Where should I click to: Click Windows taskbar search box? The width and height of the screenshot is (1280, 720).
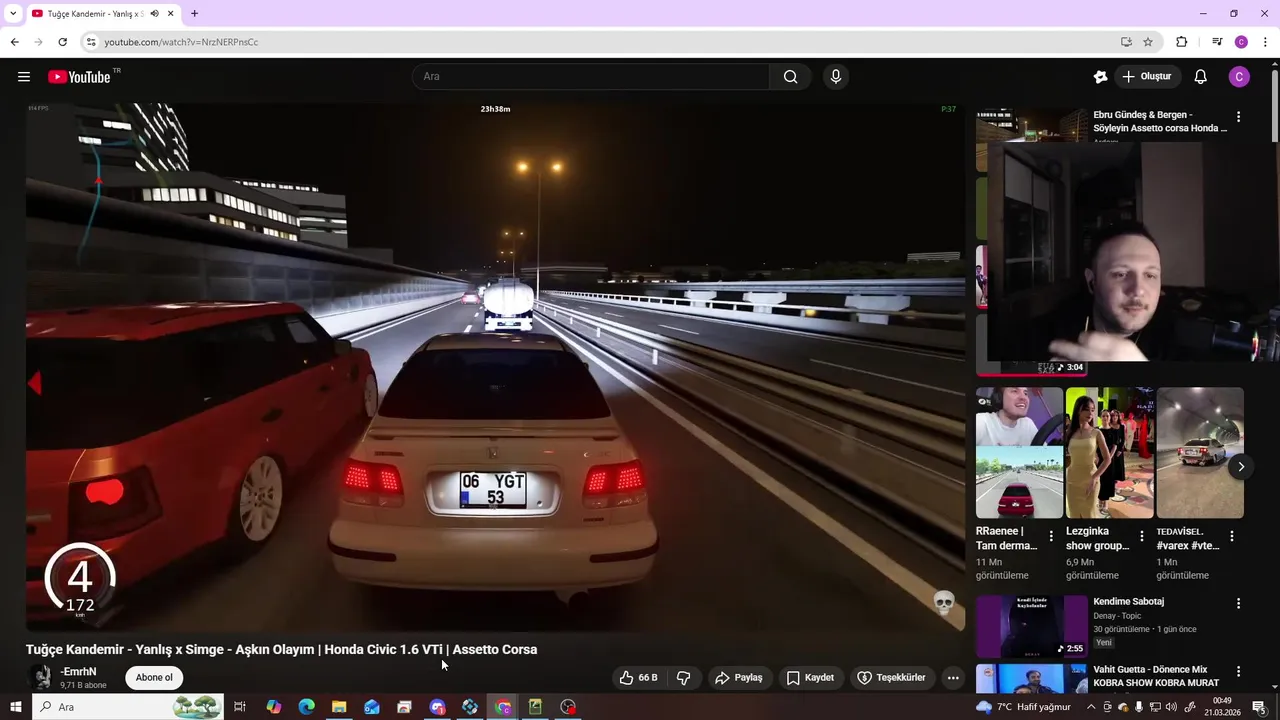tap(130, 707)
